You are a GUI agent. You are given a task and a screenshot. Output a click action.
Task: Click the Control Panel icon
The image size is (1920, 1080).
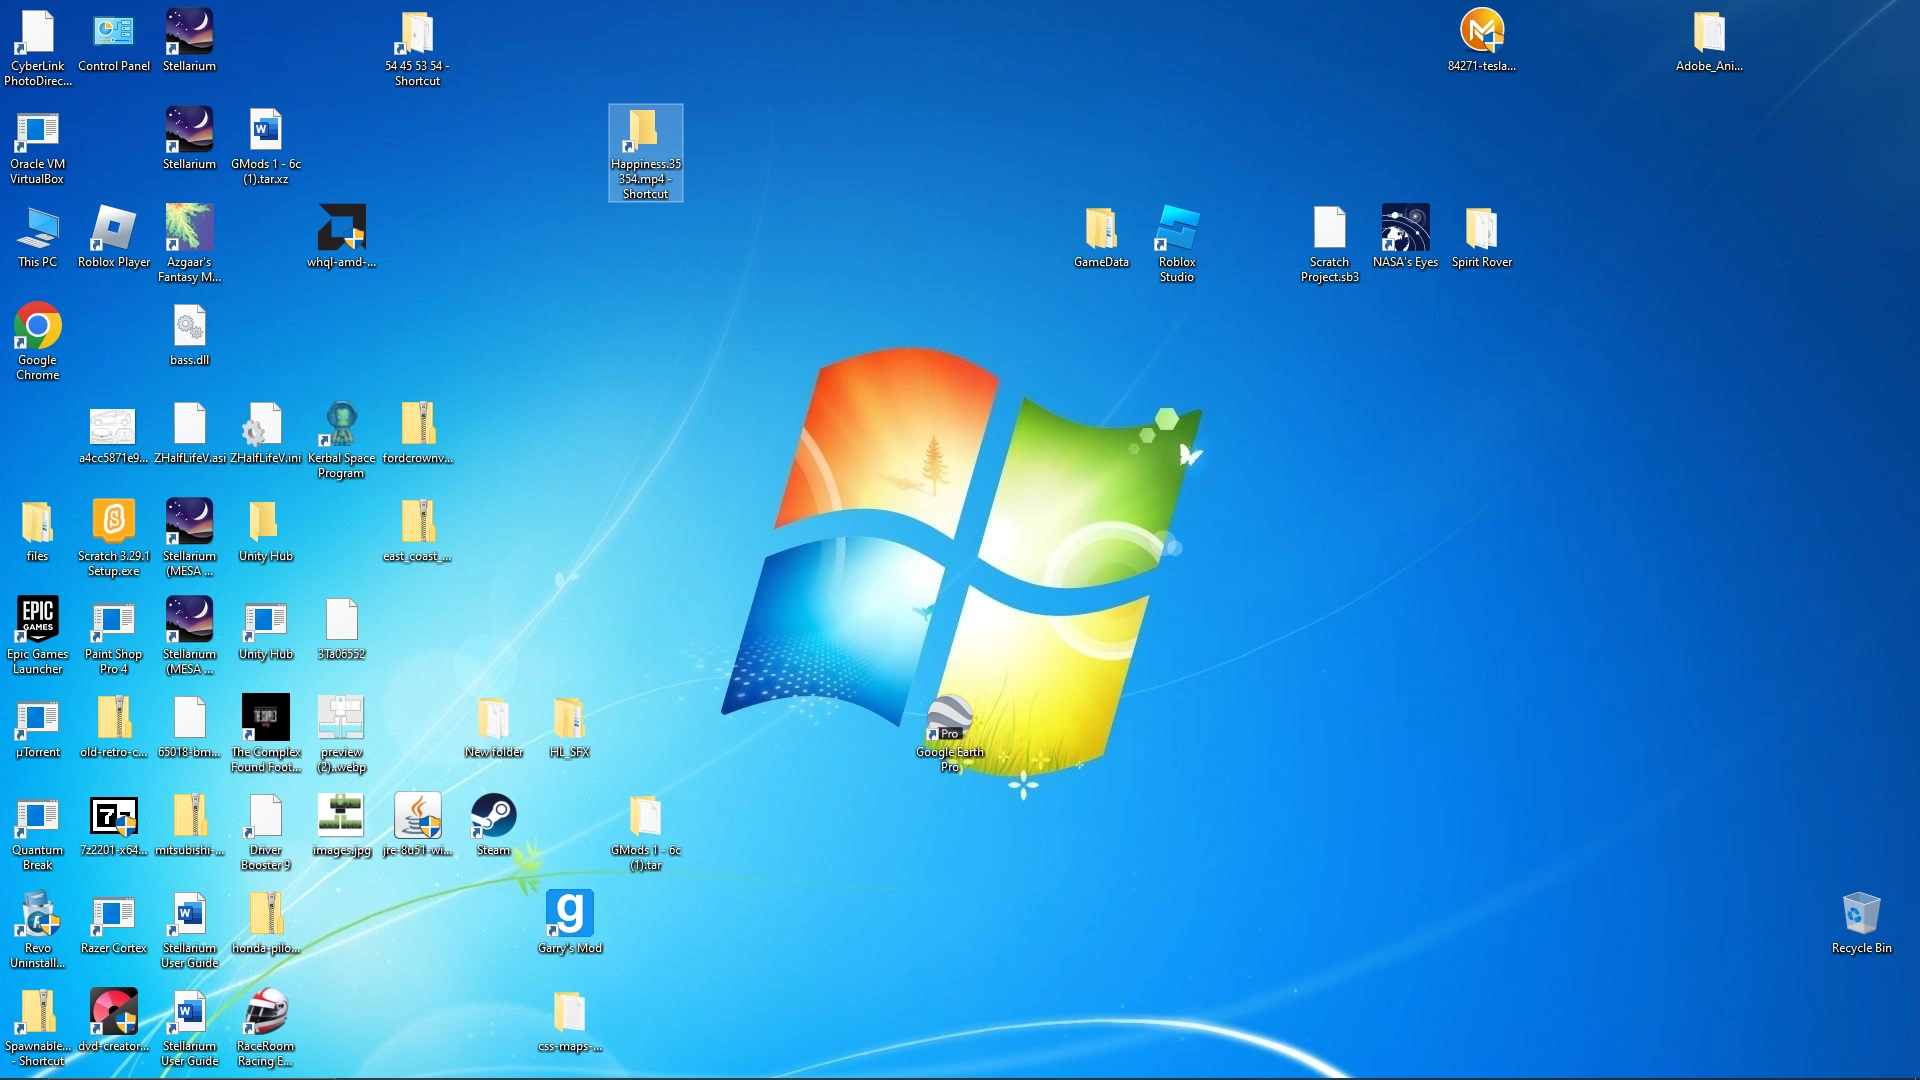click(x=114, y=33)
